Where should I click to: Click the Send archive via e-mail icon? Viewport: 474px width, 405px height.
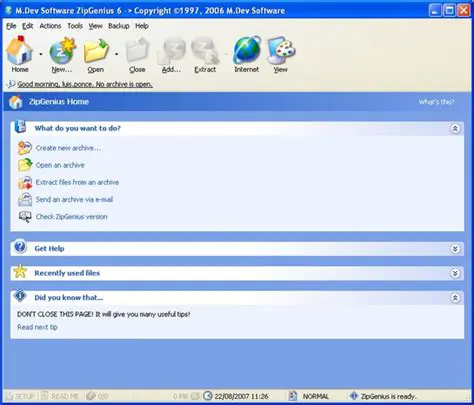click(x=25, y=199)
